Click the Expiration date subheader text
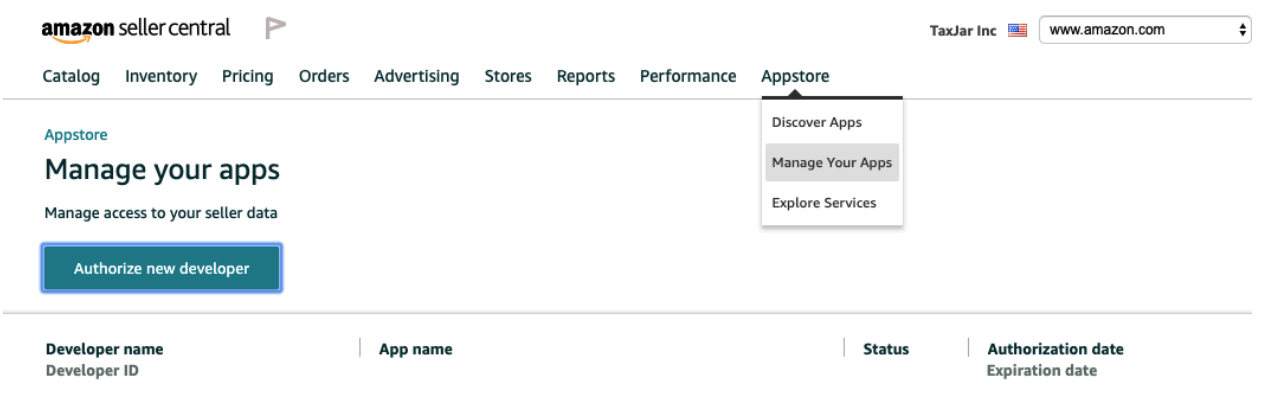 pos(1041,371)
